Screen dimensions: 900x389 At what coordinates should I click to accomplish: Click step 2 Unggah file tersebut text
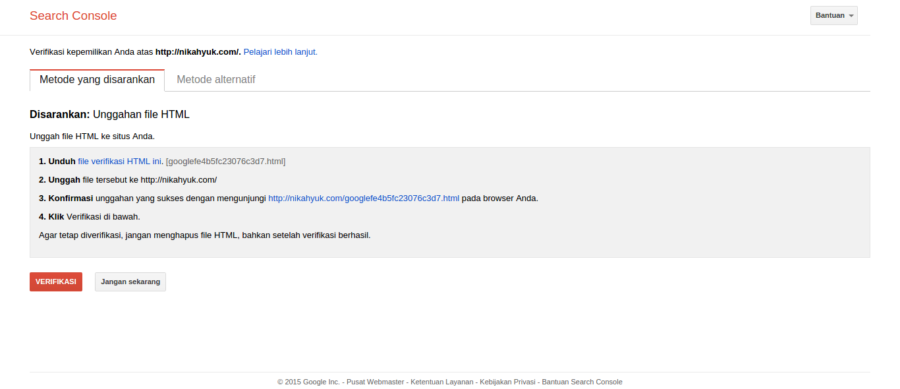(x=128, y=180)
